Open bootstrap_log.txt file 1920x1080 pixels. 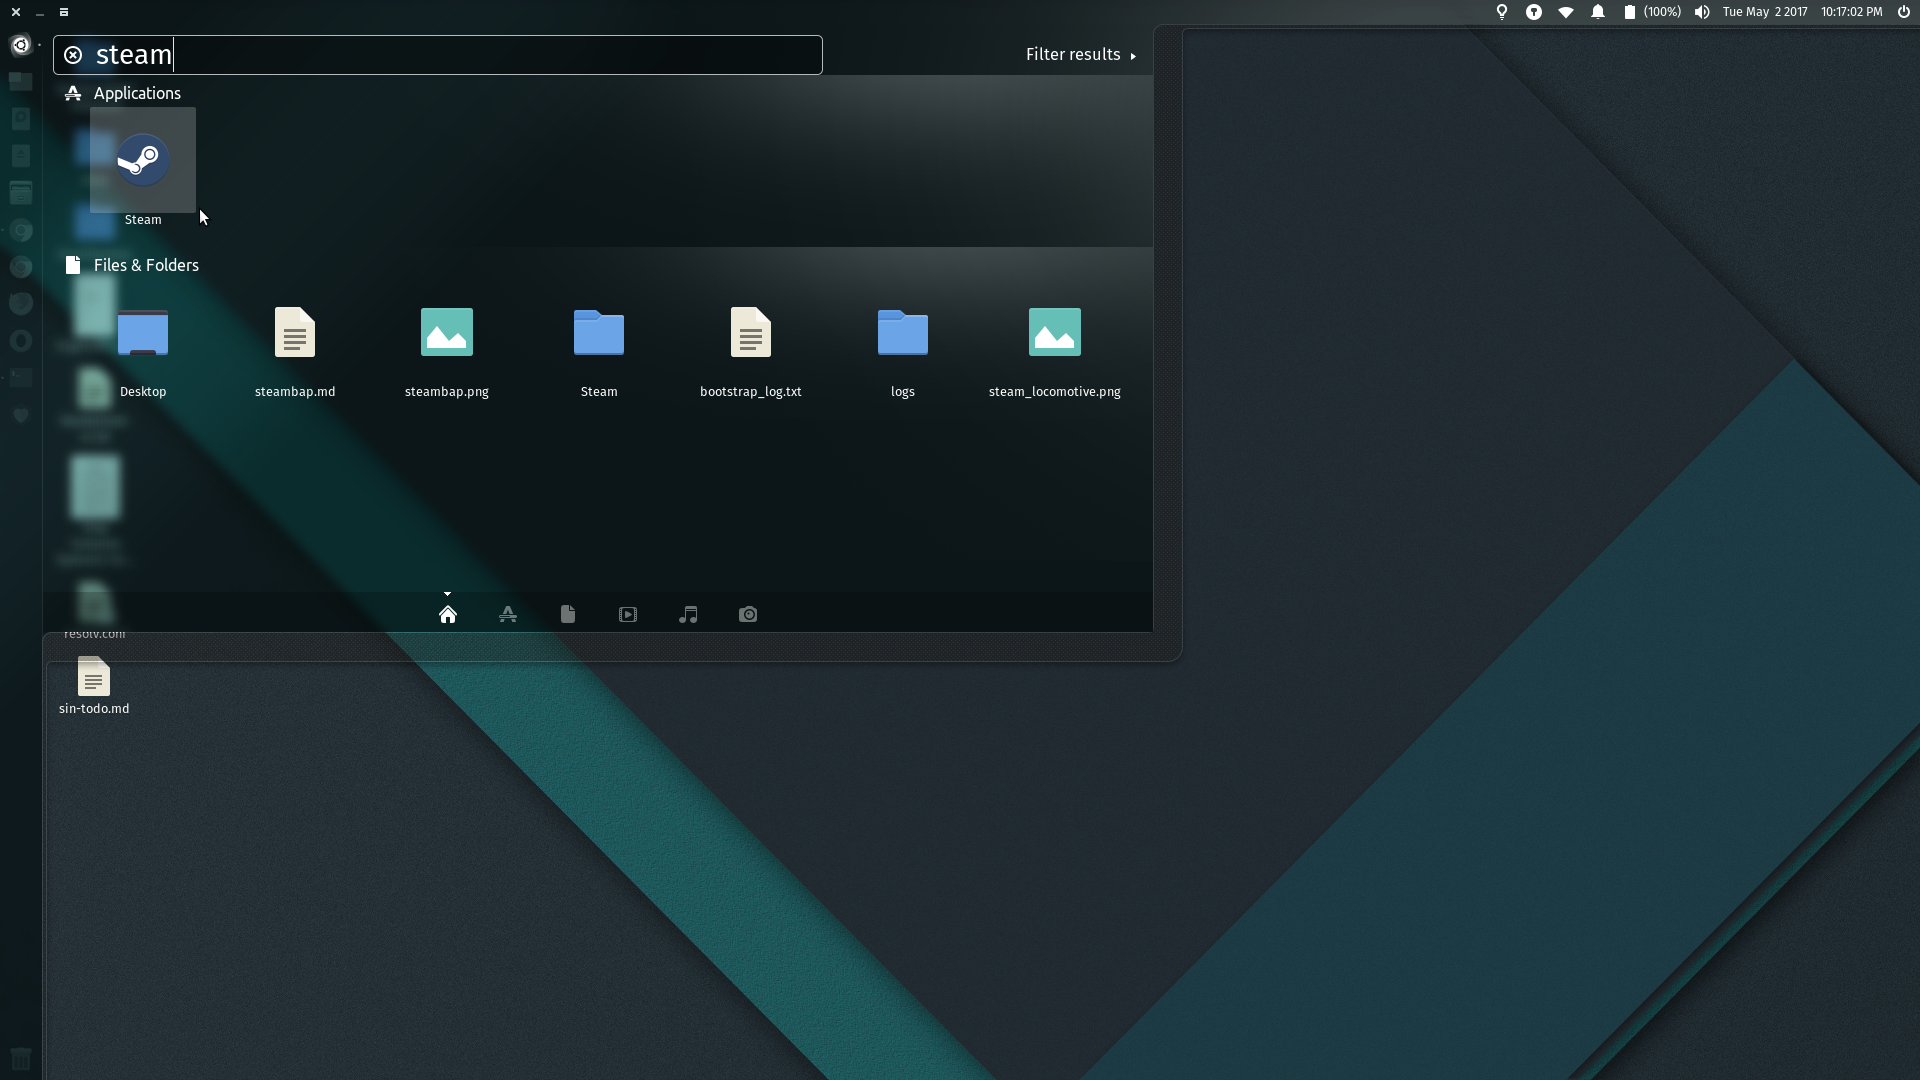coord(751,334)
